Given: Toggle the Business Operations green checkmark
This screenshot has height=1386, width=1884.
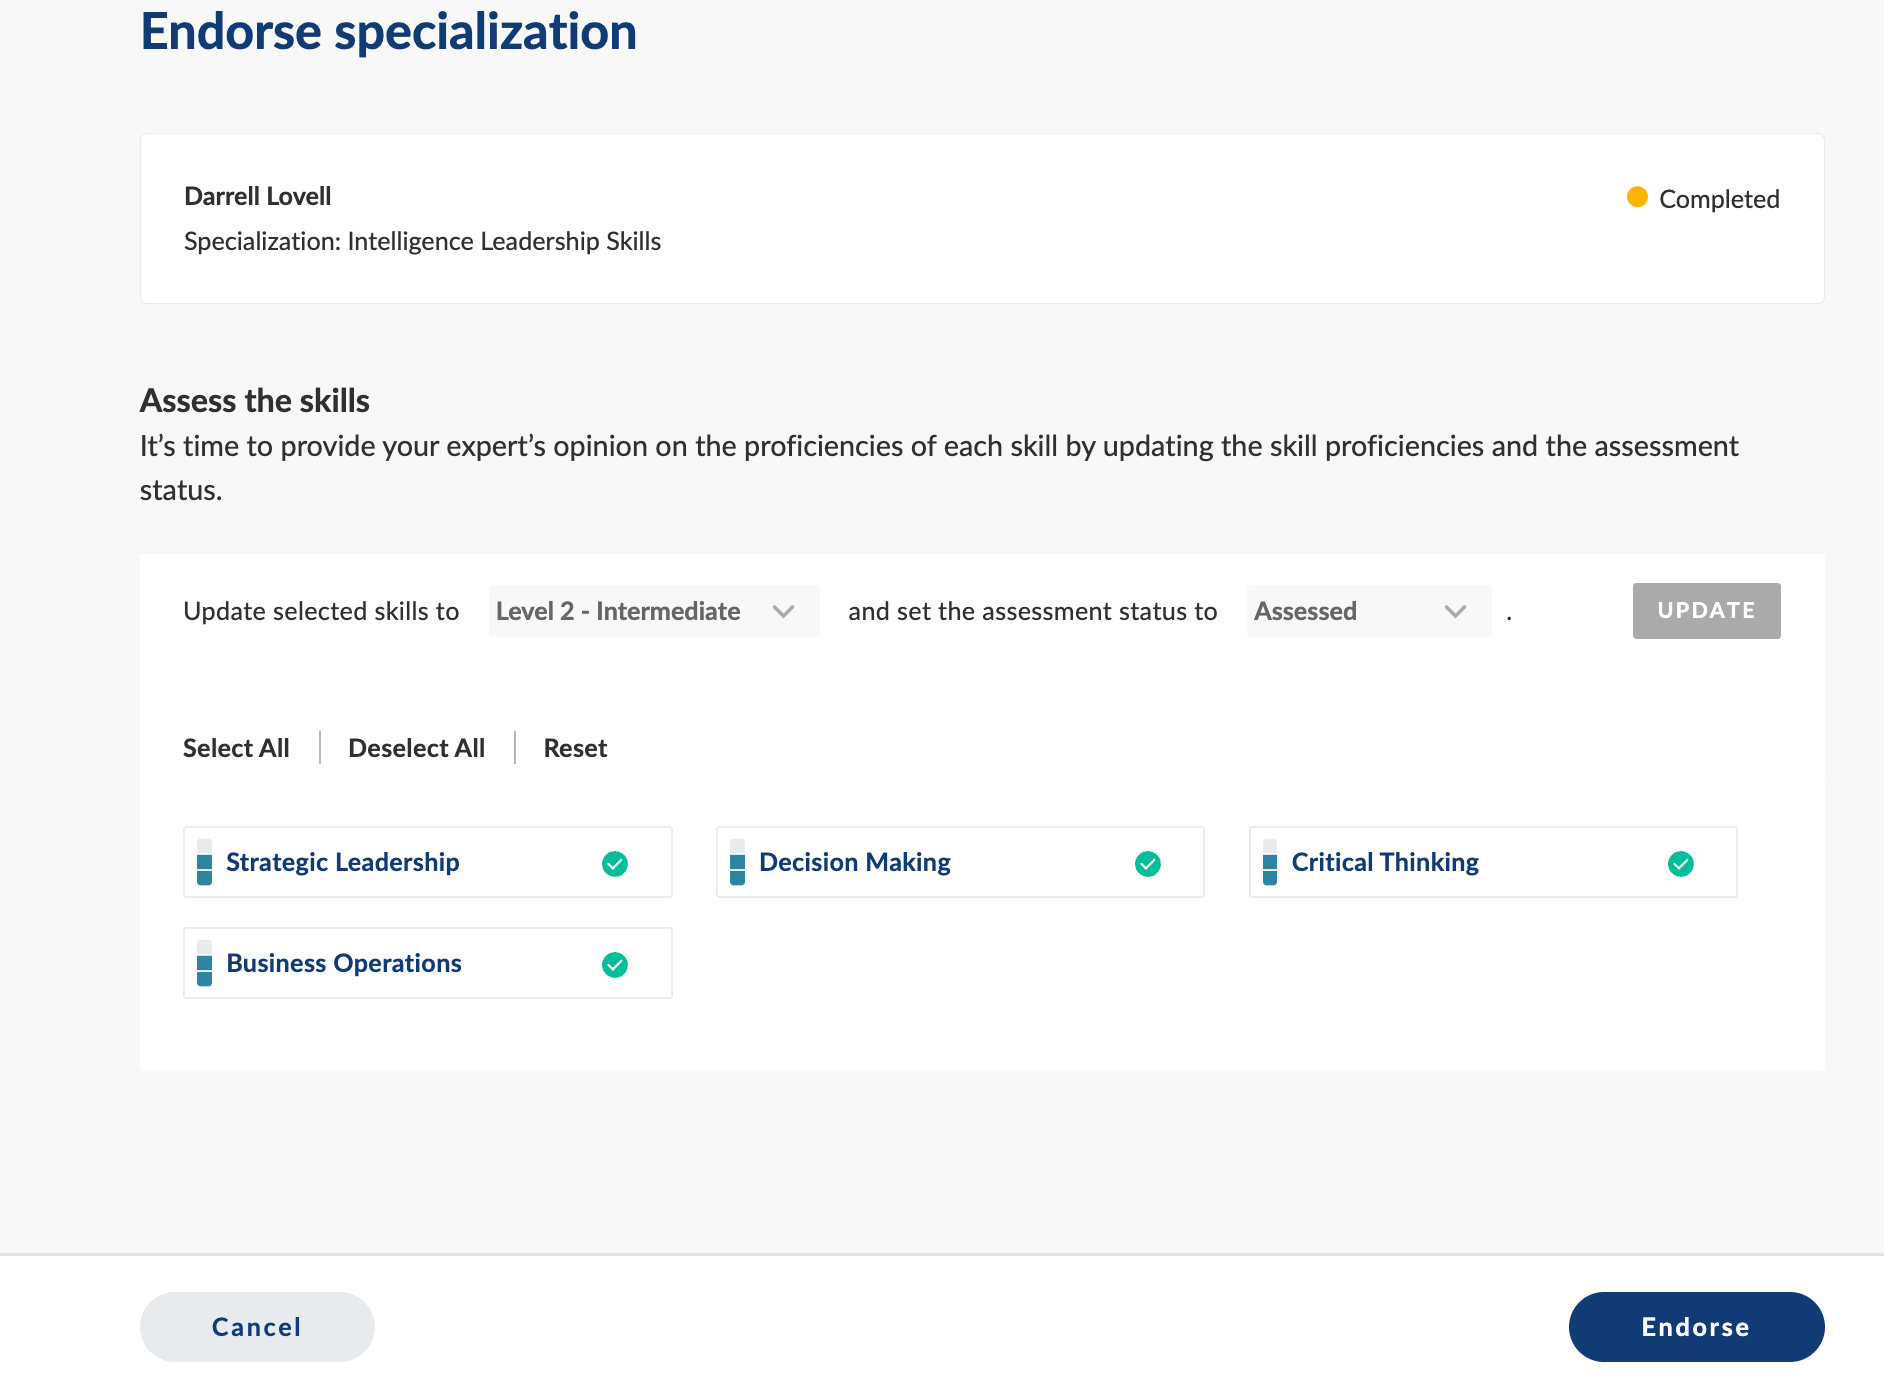Looking at the screenshot, I should click(615, 965).
